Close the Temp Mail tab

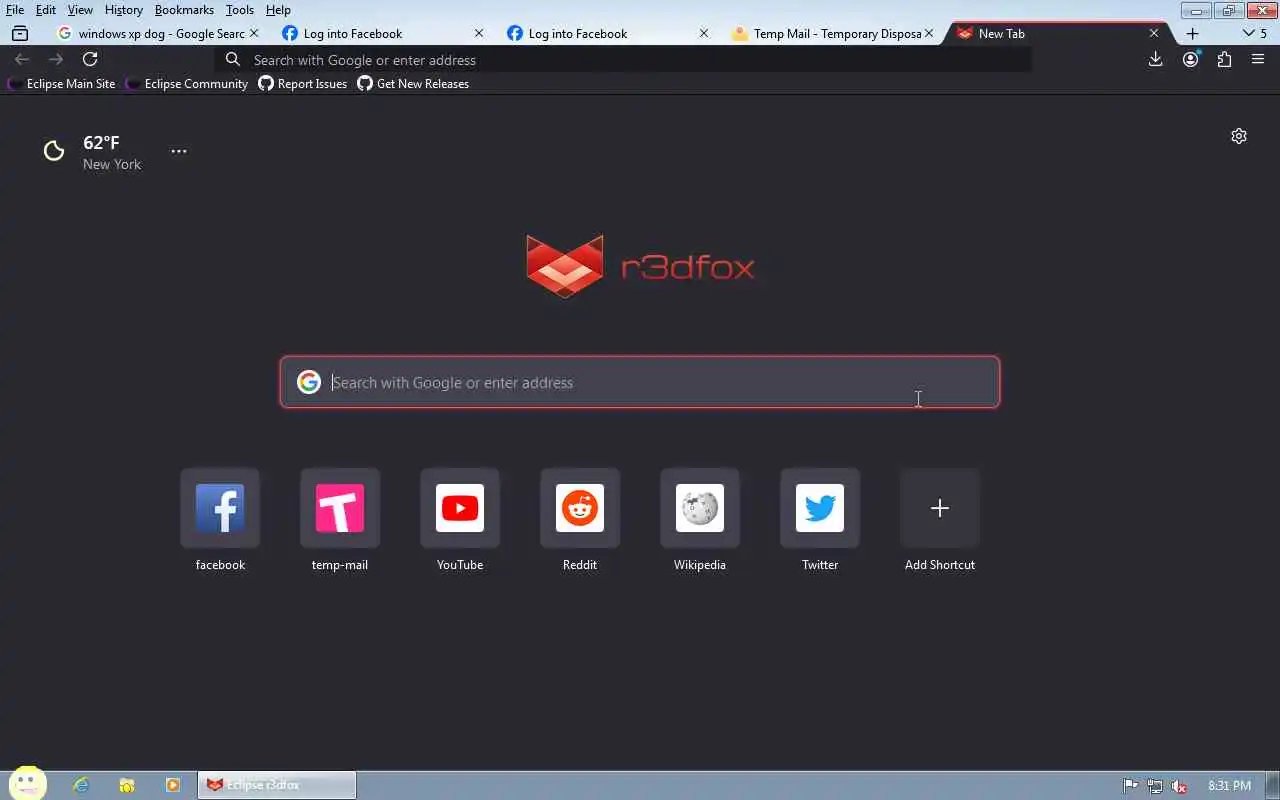(x=929, y=33)
